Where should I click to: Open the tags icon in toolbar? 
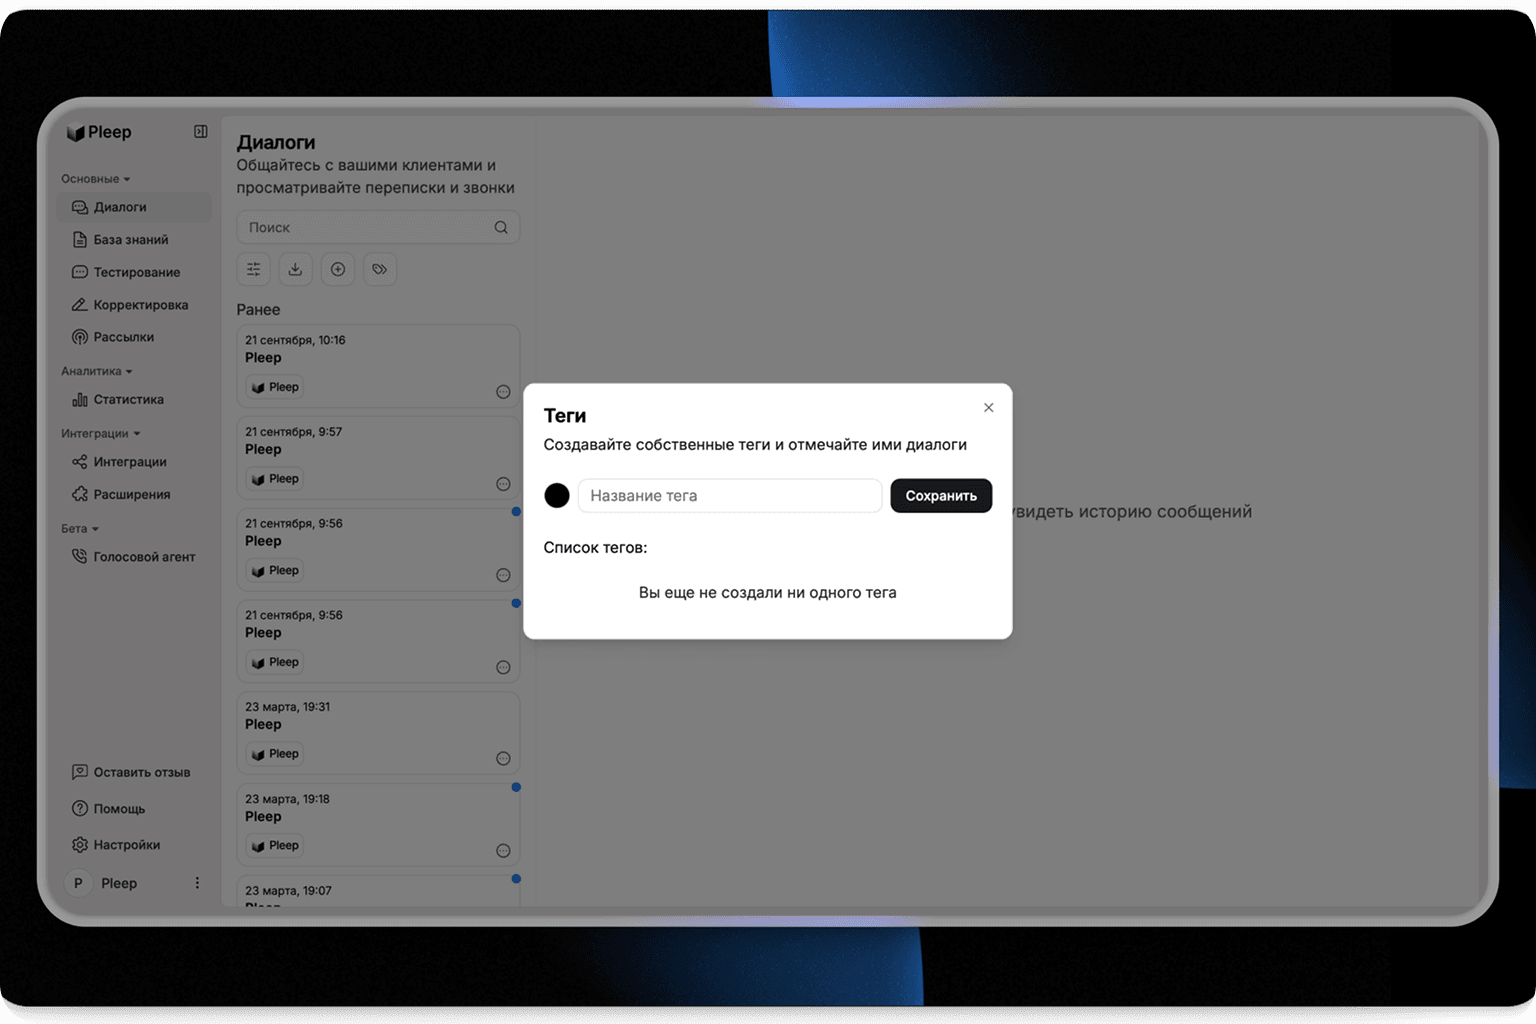coord(380,269)
